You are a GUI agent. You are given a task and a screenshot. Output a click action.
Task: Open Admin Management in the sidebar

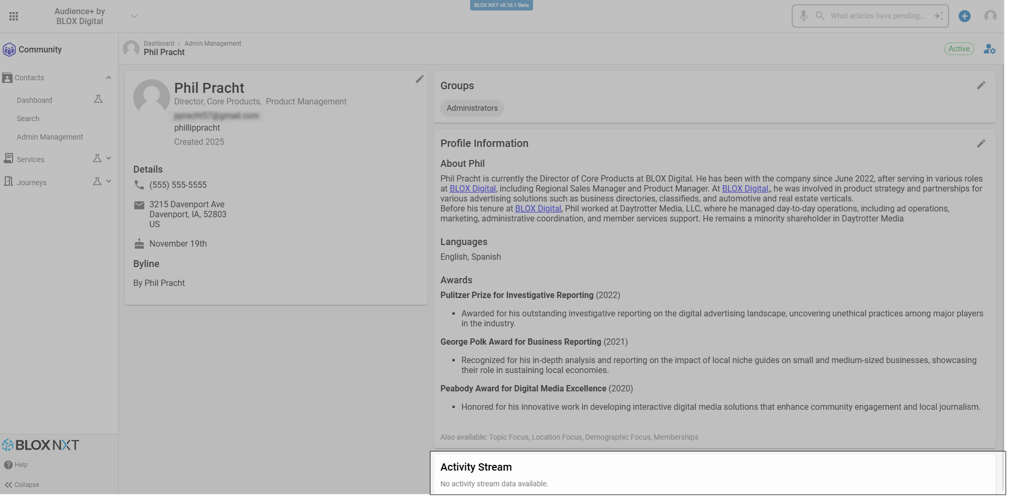click(50, 137)
